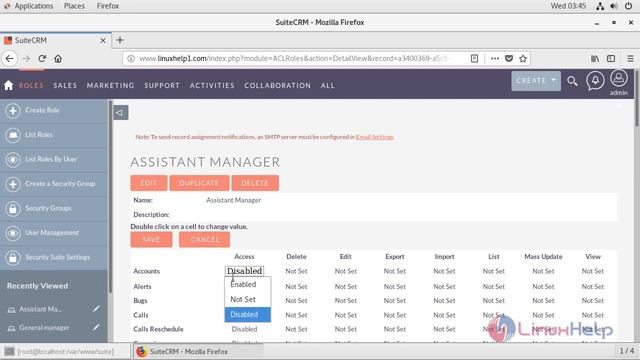Viewport: 640px width, 360px height.
Task: Open the Support menu
Action: click(162, 85)
